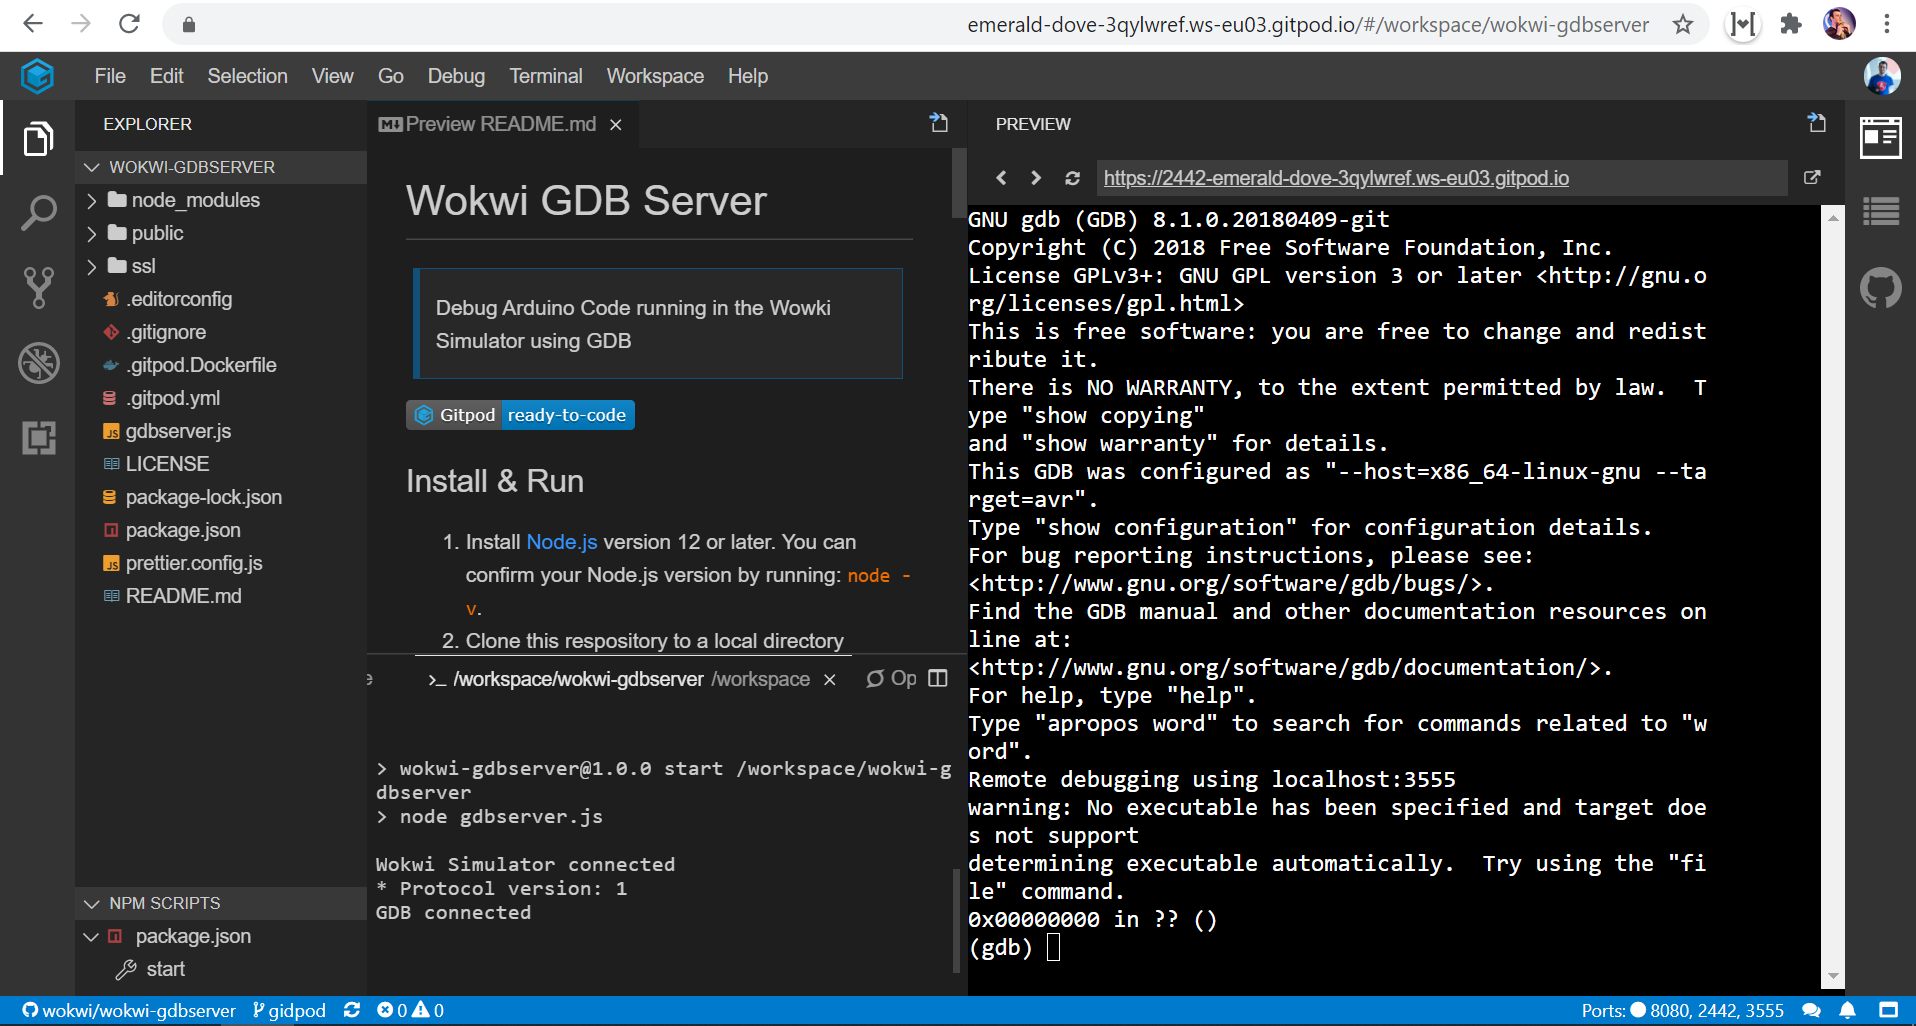
Task: Open the Outline list icon in right sidebar
Action: 1880,212
